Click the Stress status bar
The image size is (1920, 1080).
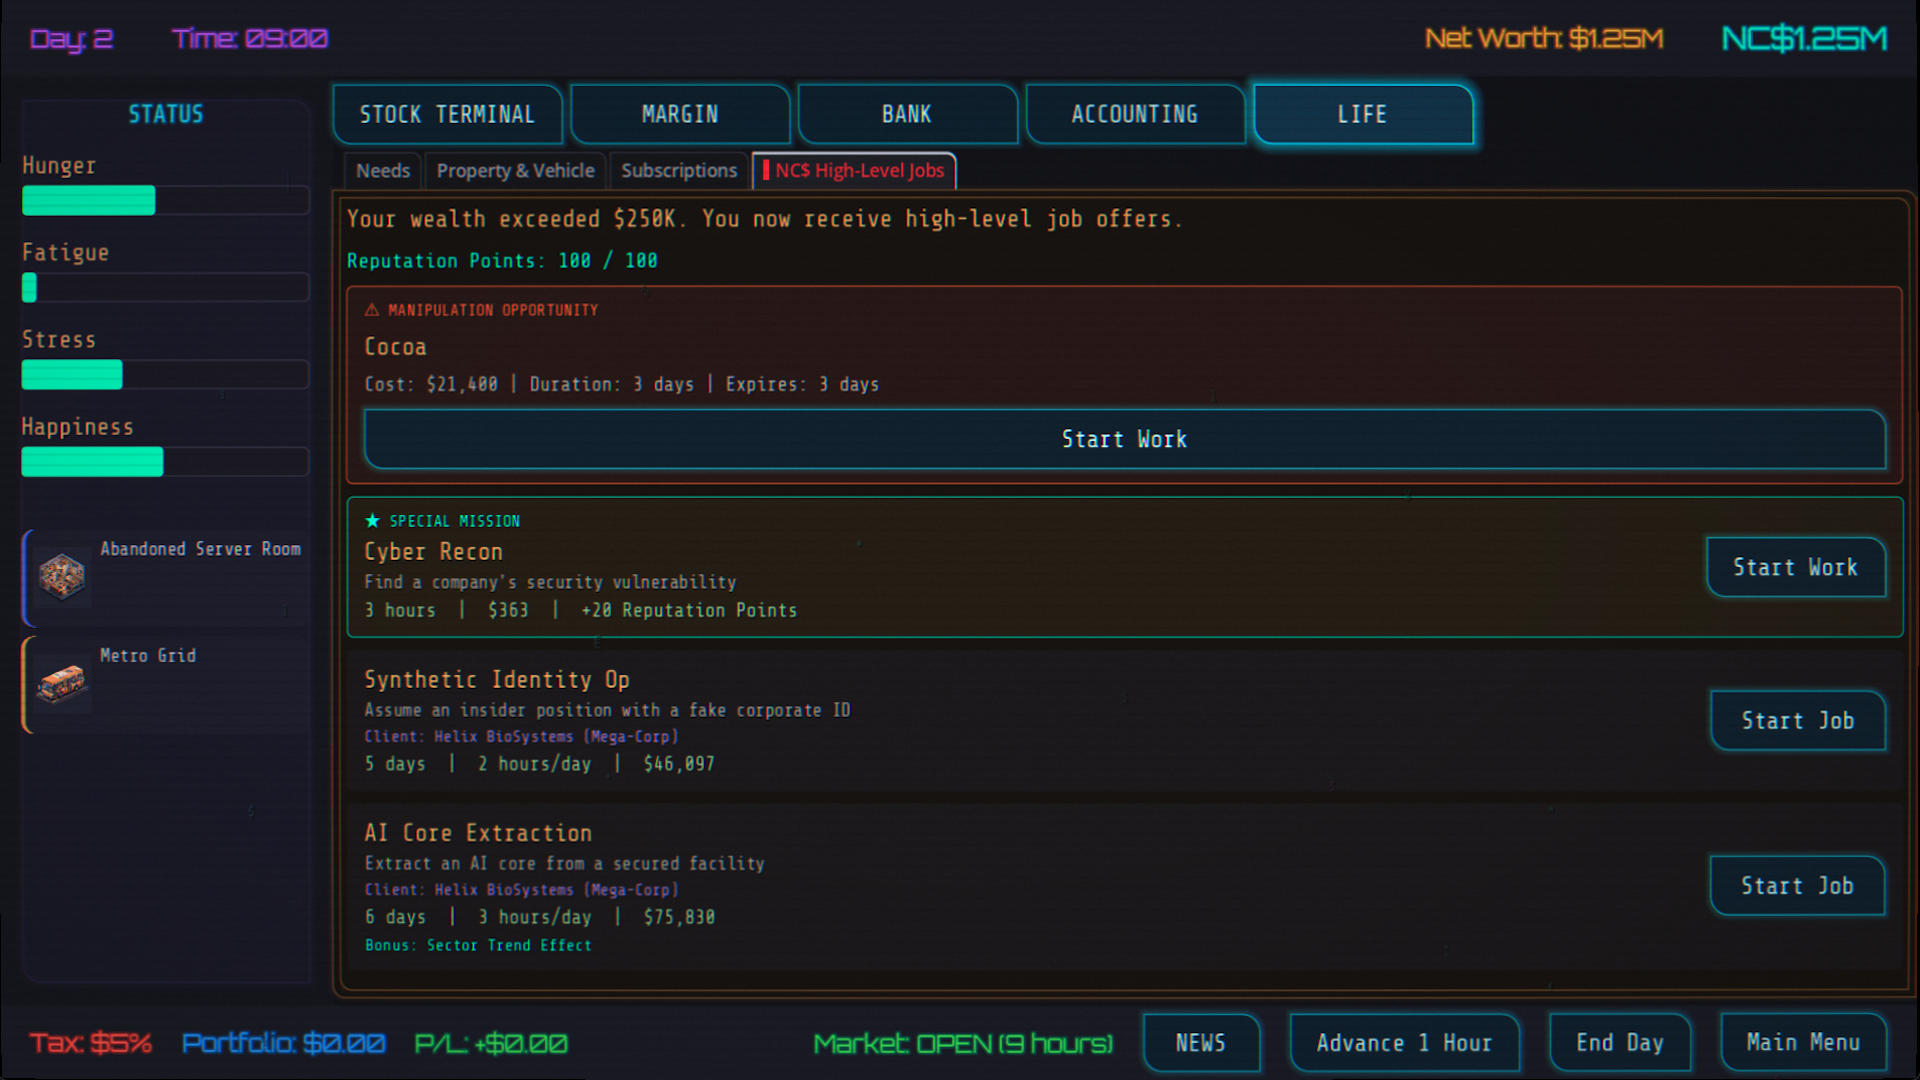166,375
